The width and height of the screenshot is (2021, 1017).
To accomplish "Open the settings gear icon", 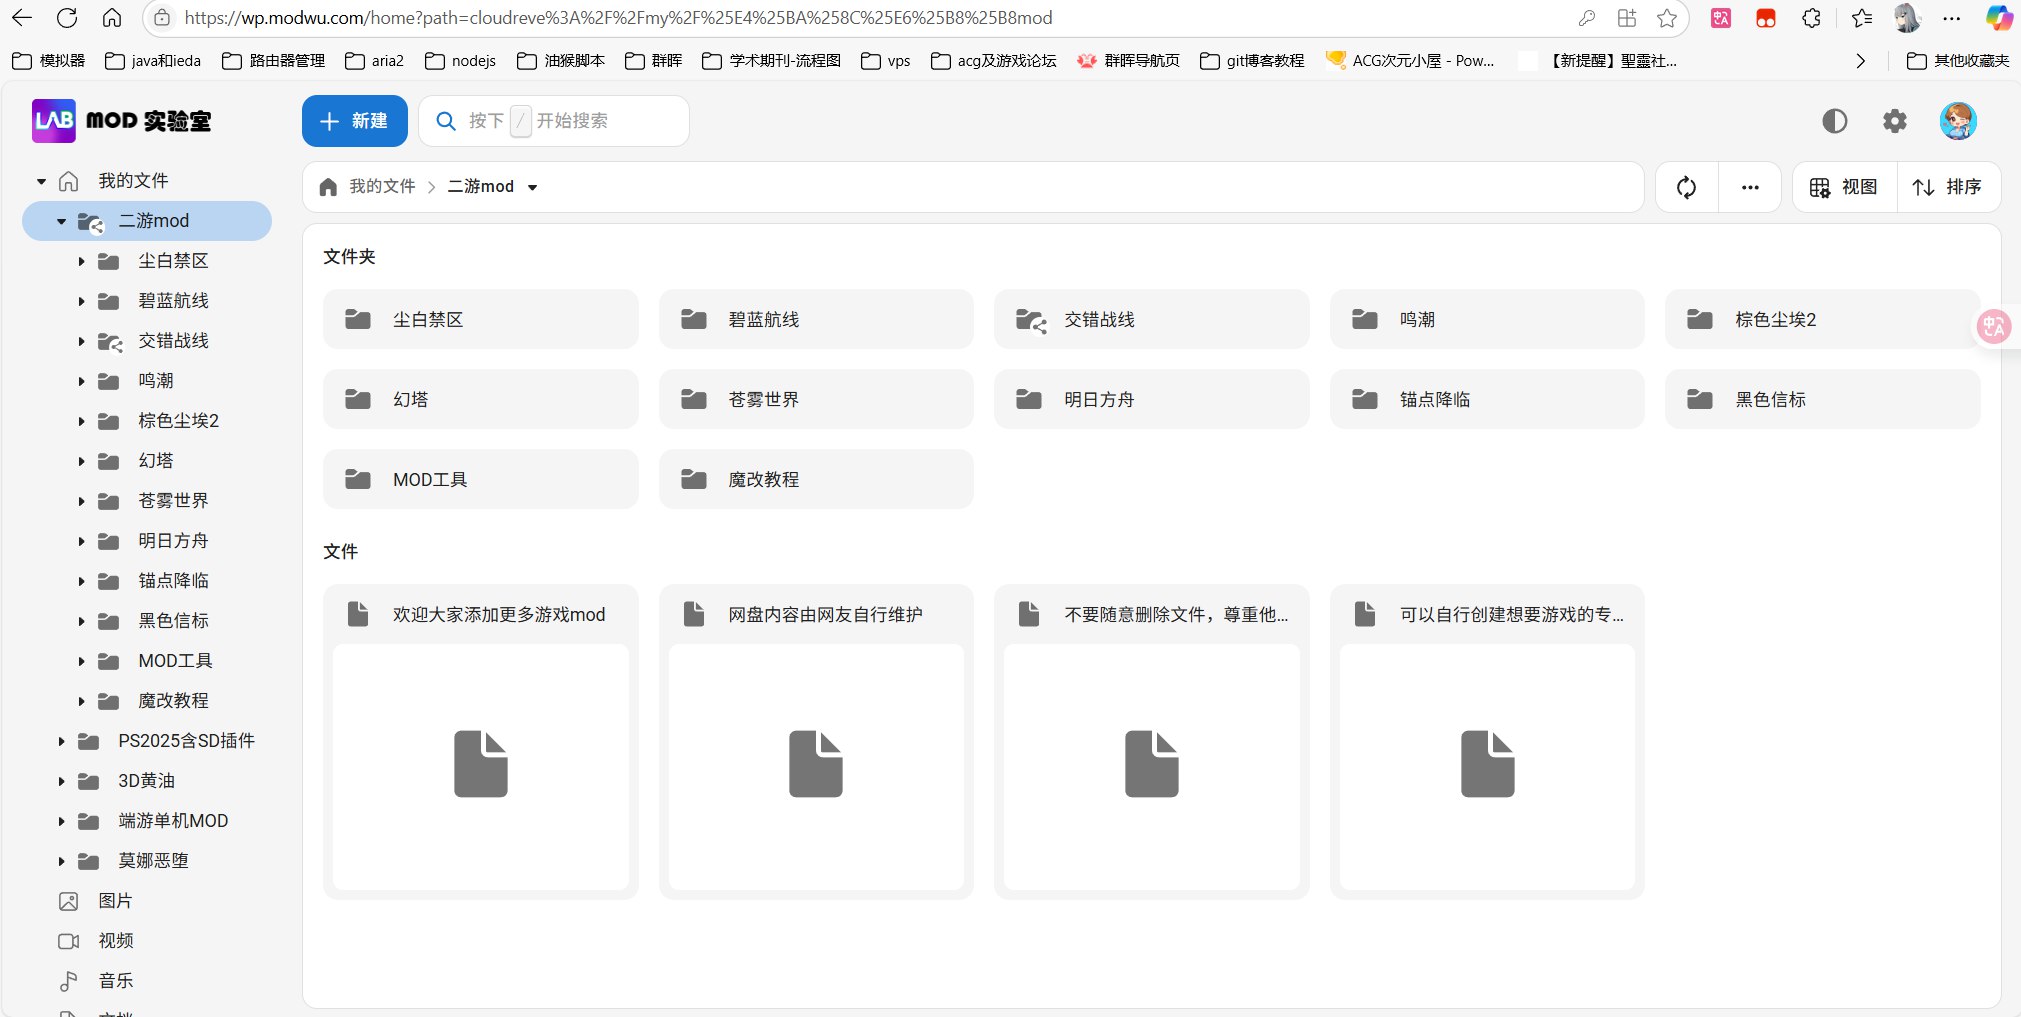I will 1895,120.
